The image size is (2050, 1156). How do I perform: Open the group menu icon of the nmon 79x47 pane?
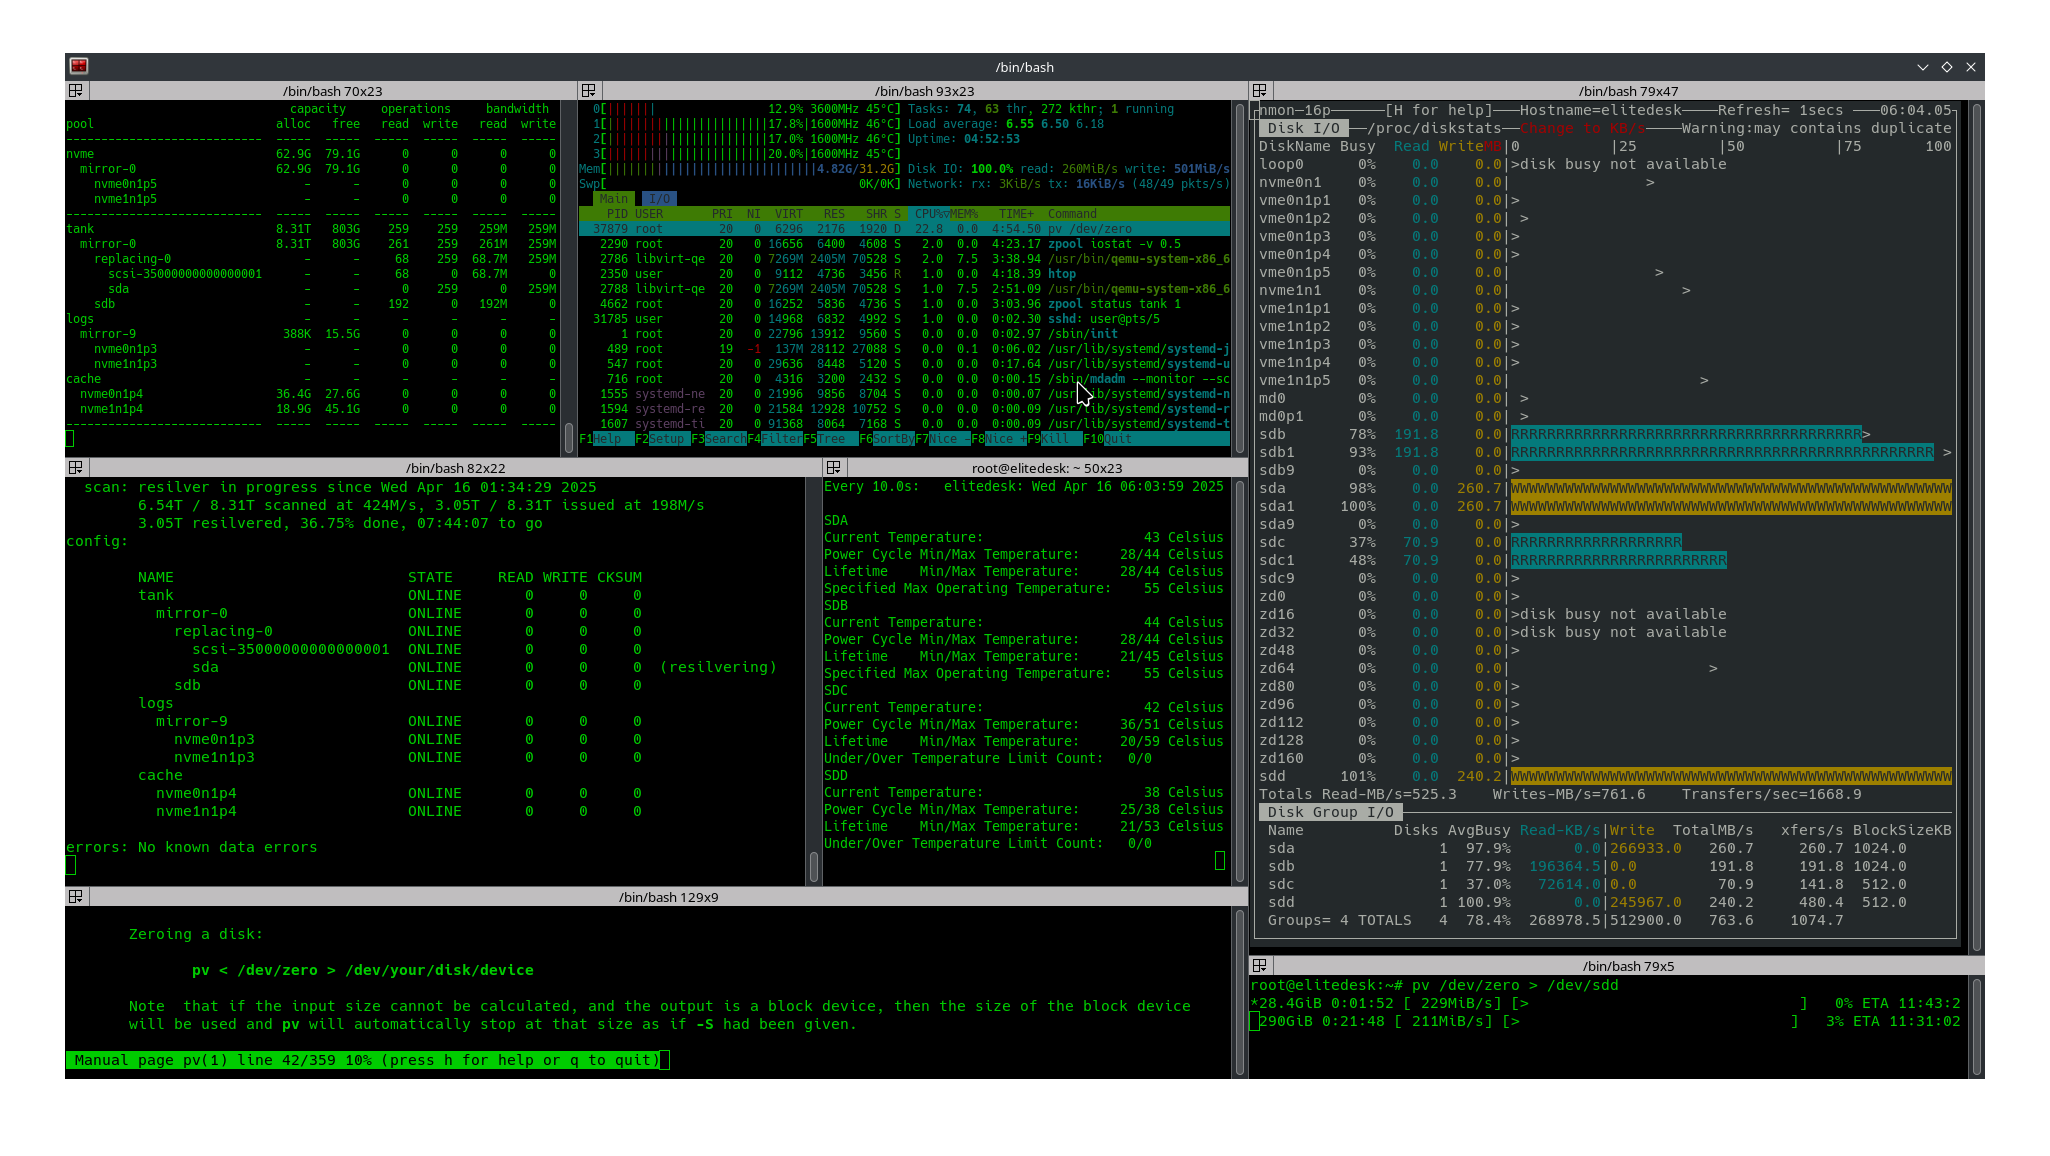coord(1260,91)
